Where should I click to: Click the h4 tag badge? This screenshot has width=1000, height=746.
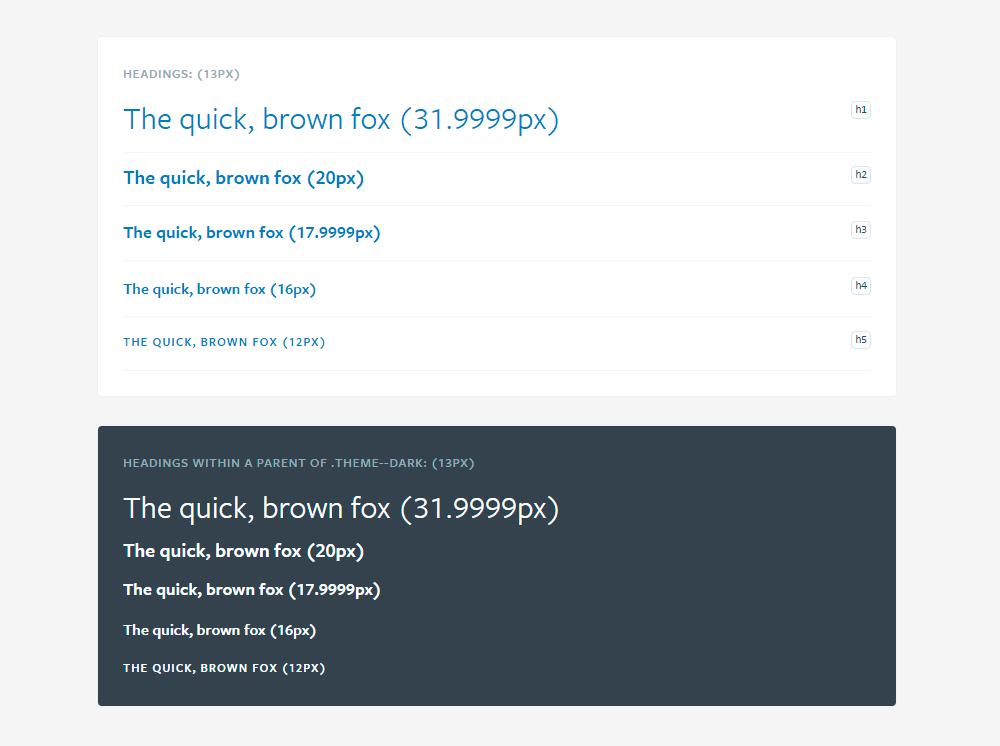860,286
